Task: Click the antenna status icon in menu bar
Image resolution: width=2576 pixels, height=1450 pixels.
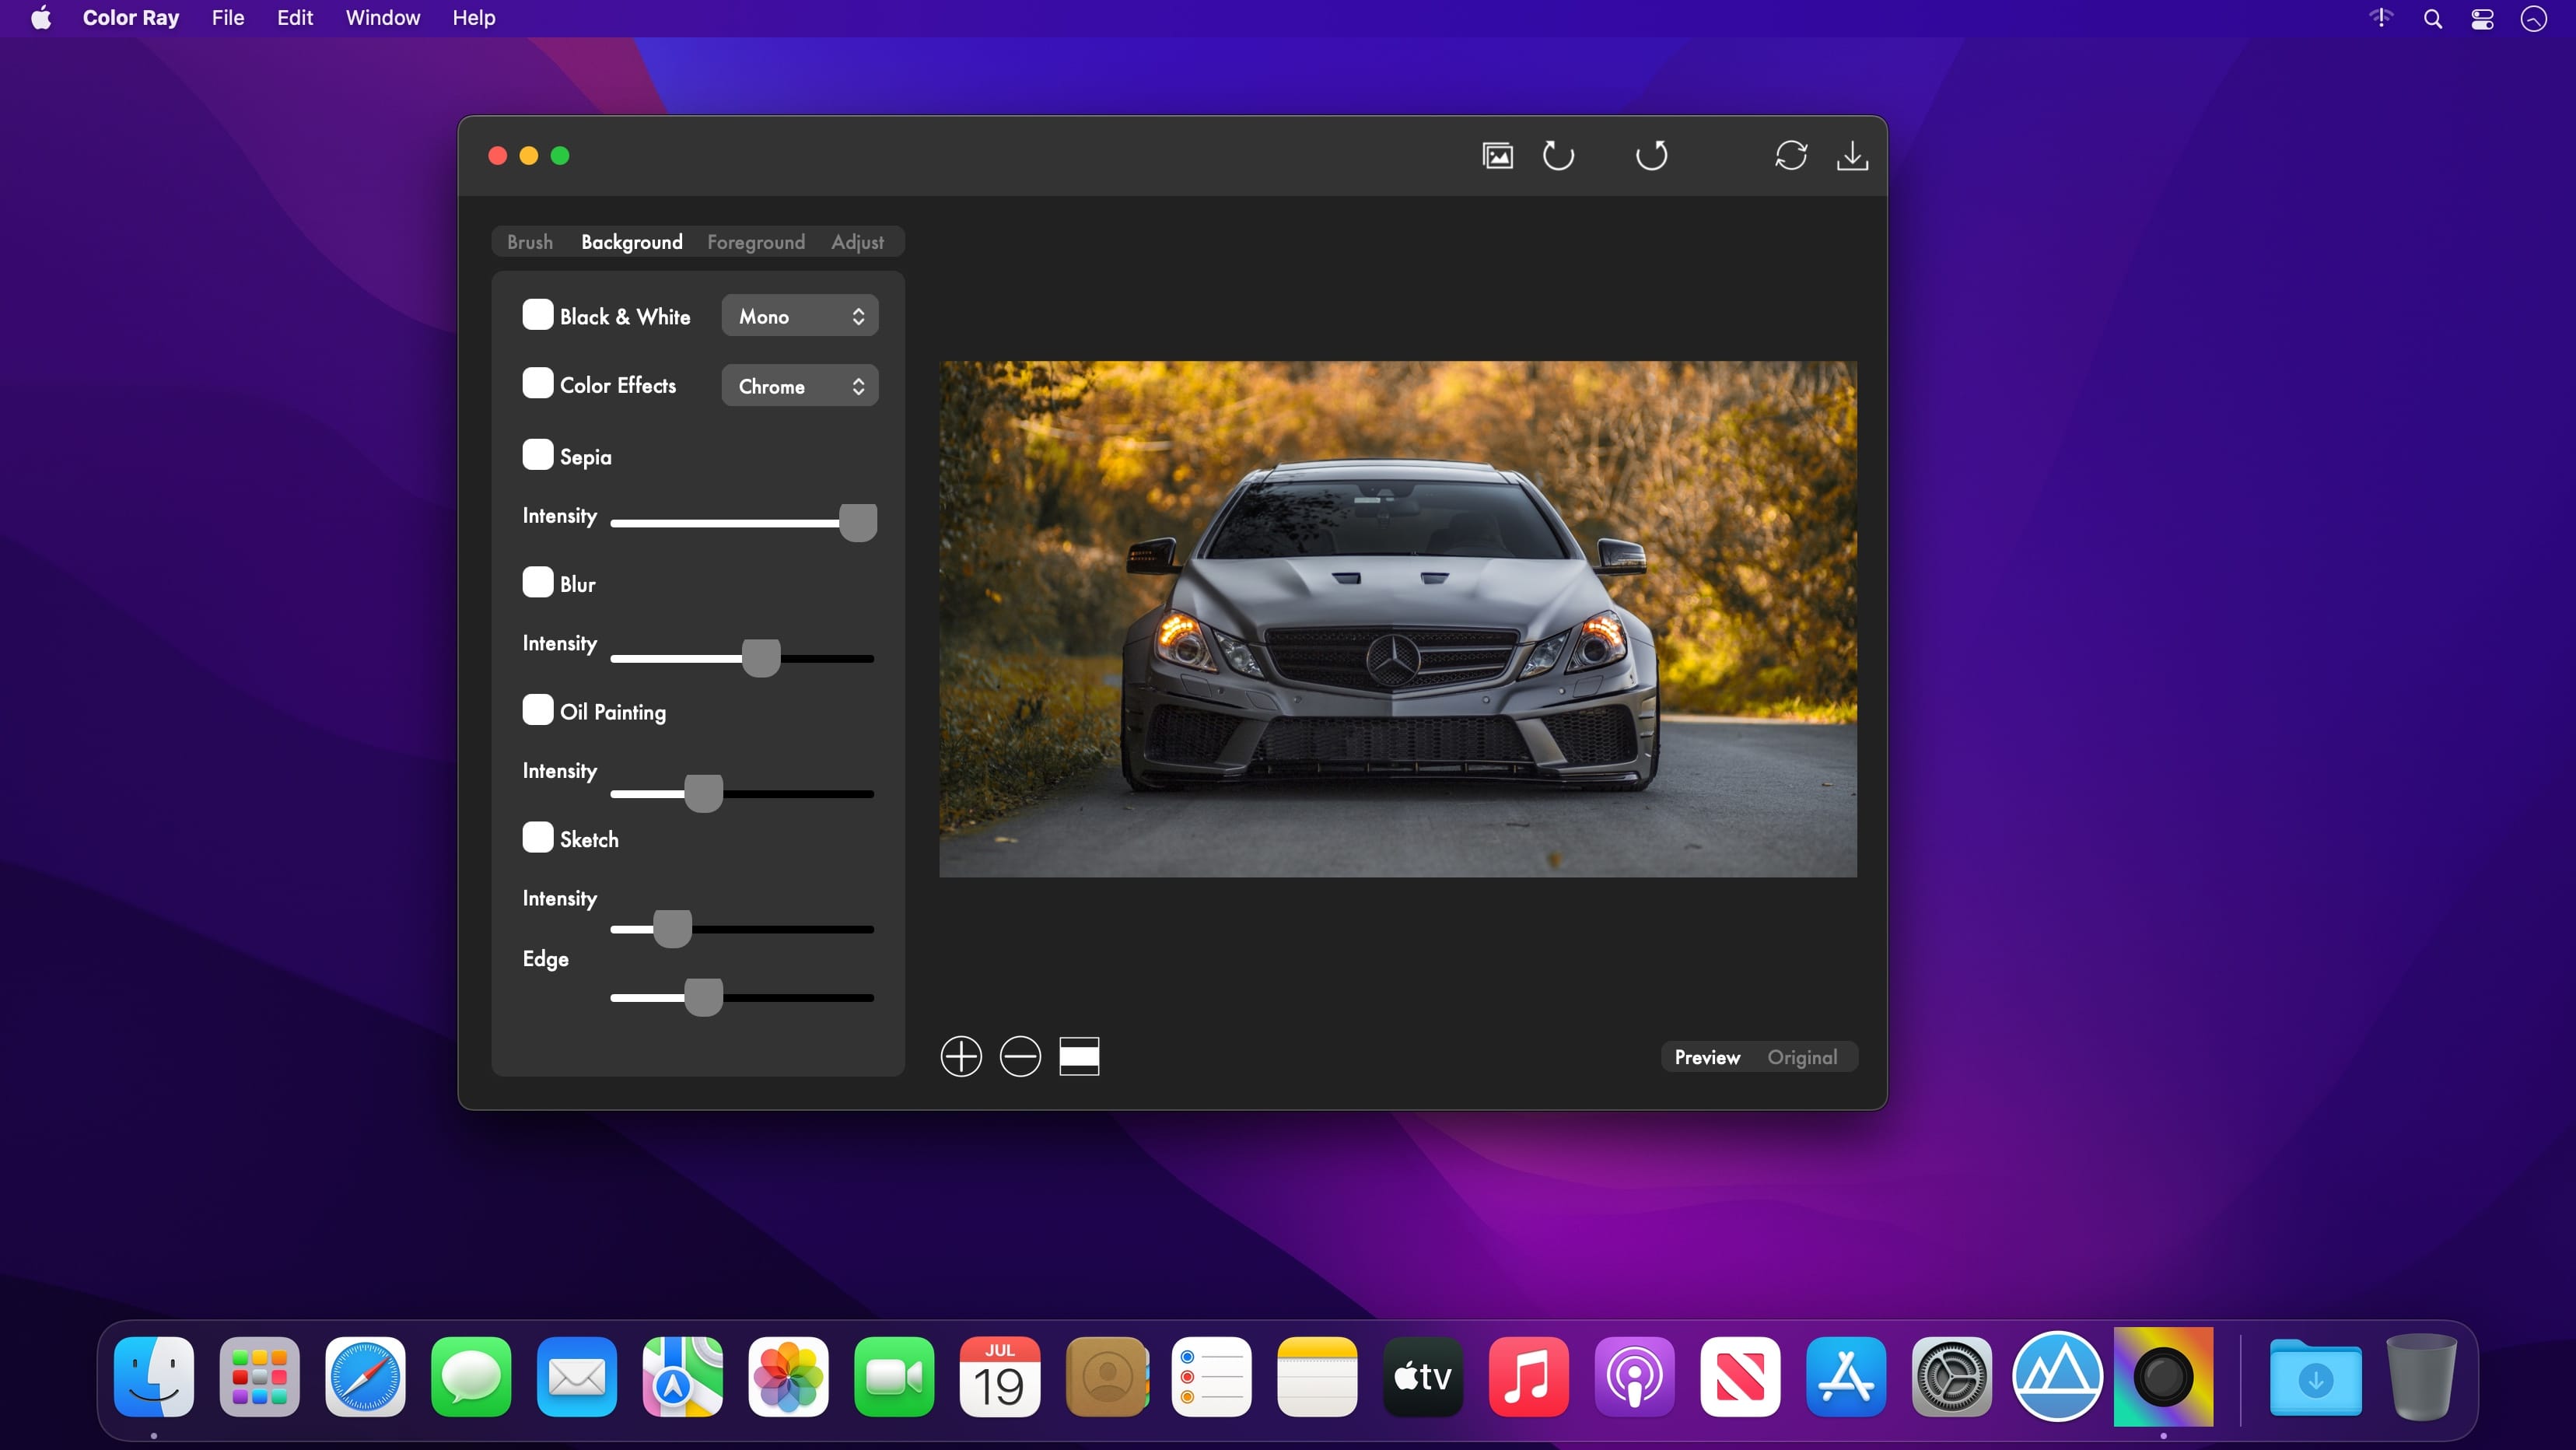Action: [x=2382, y=18]
